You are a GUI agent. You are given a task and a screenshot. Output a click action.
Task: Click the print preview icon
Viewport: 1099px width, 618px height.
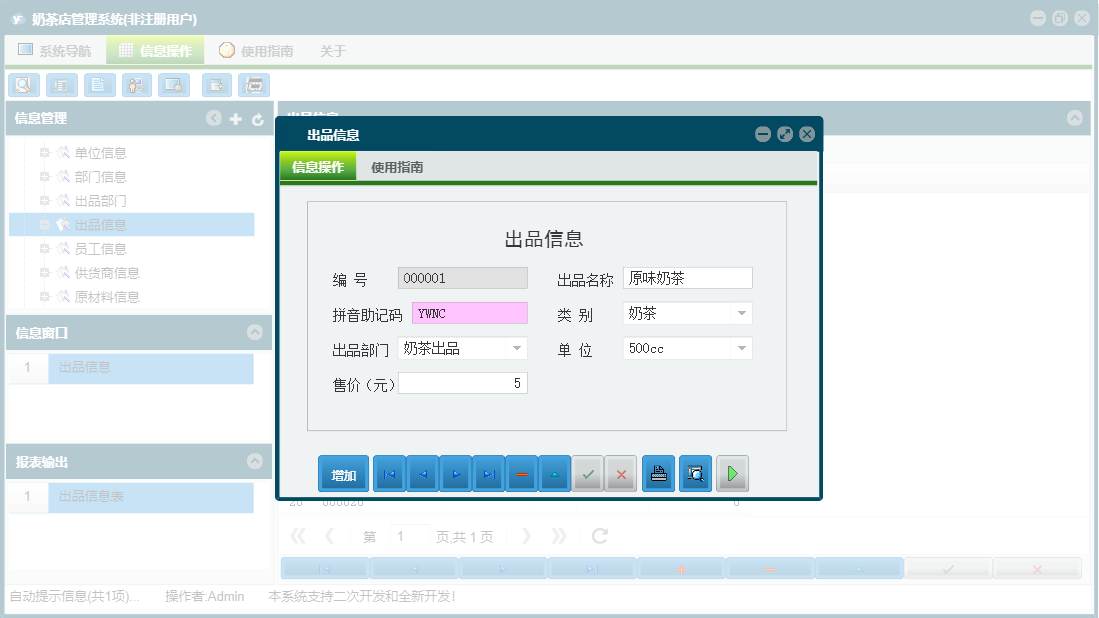point(695,473)
